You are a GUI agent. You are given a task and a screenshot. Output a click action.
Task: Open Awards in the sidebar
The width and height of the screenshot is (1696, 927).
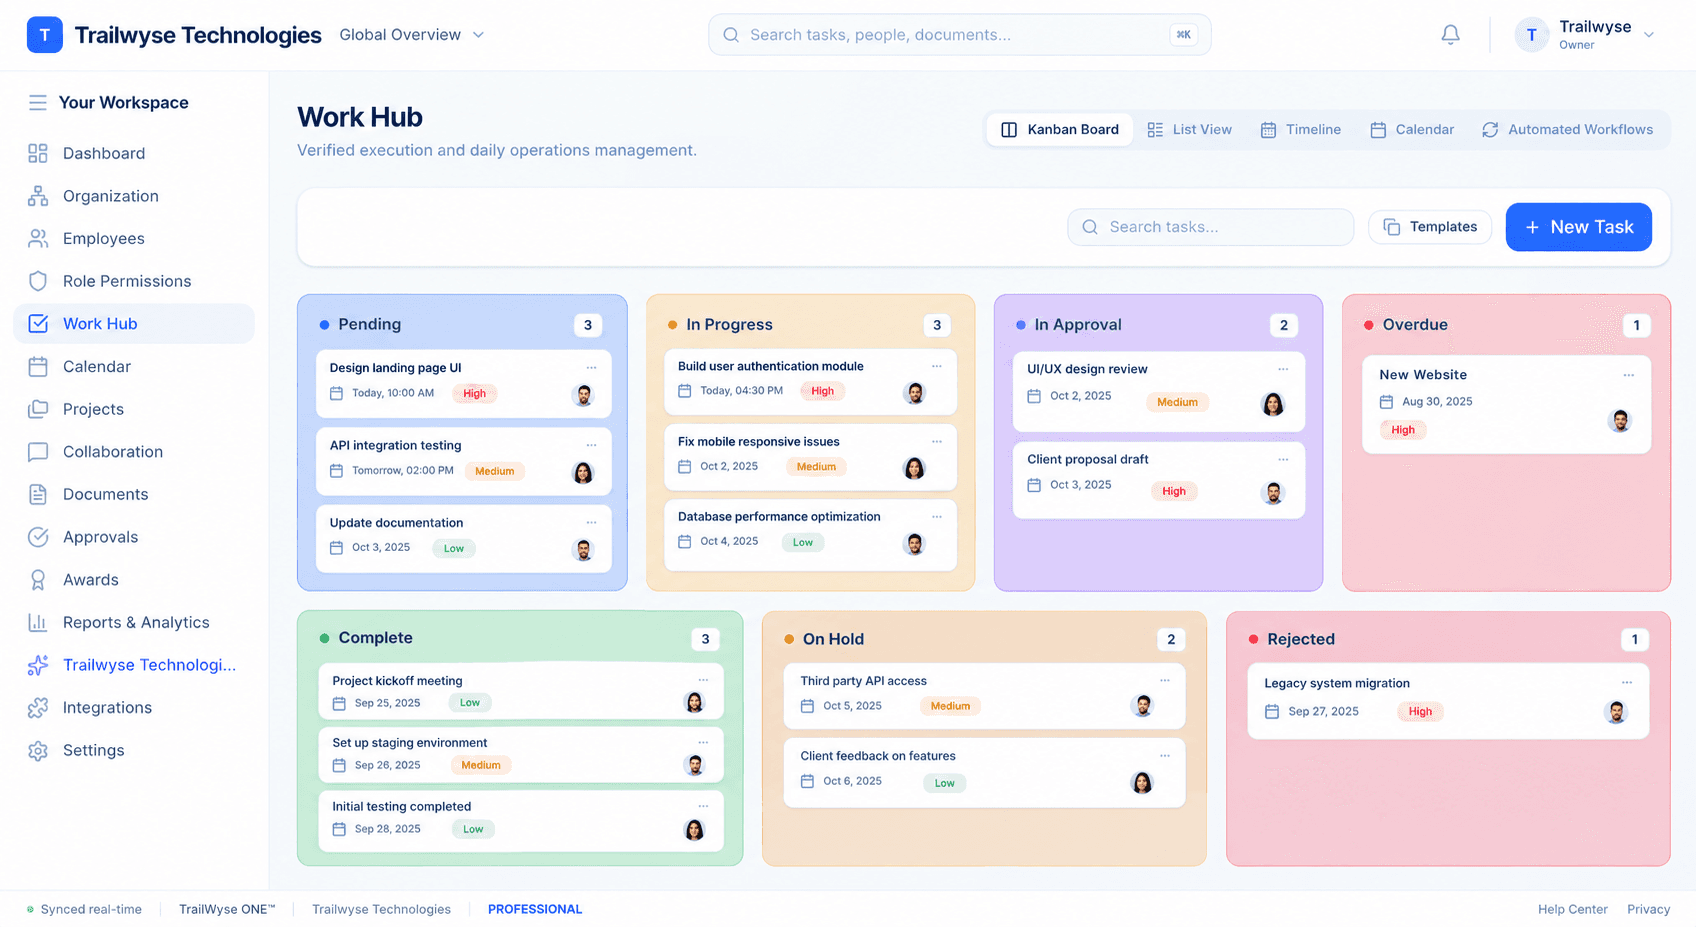click(134, 579)
